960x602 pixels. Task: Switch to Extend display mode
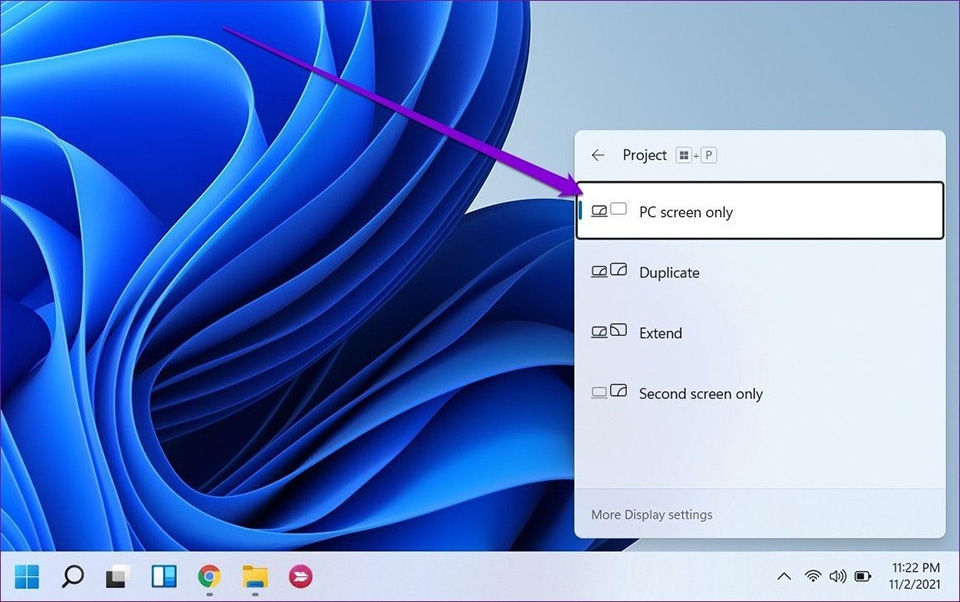click(x=759, y=333)
